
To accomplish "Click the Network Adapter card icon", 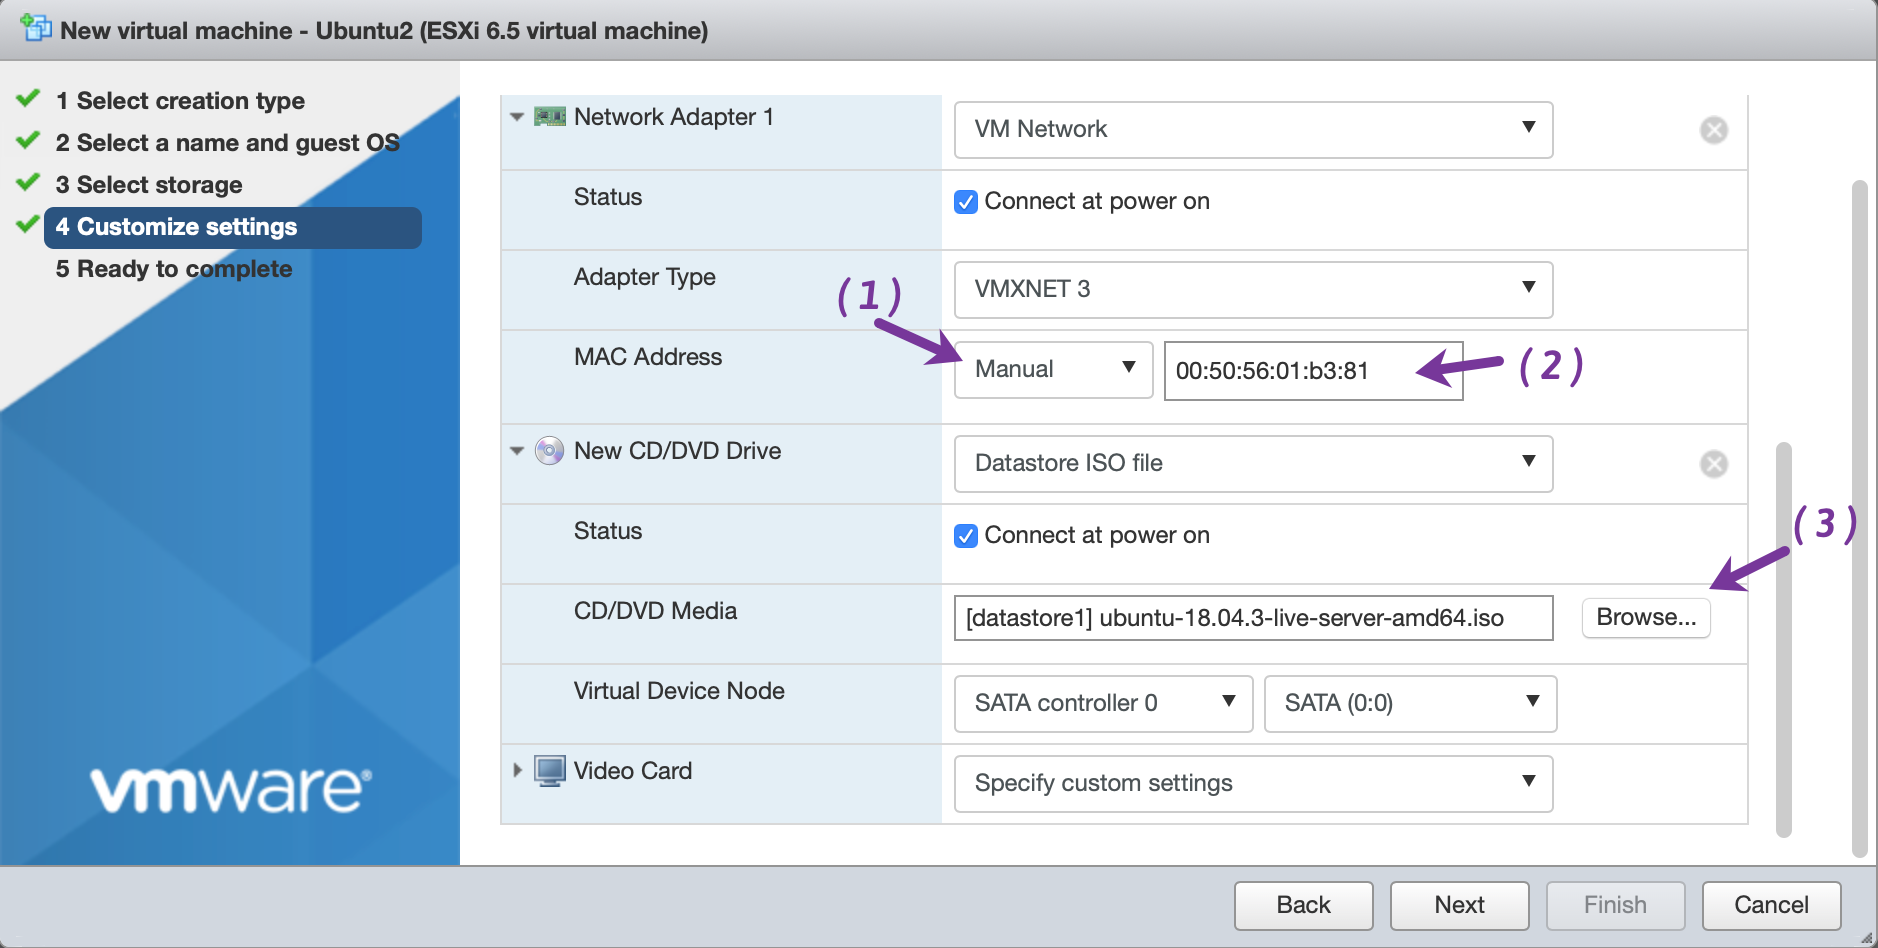I will [549, 117].
